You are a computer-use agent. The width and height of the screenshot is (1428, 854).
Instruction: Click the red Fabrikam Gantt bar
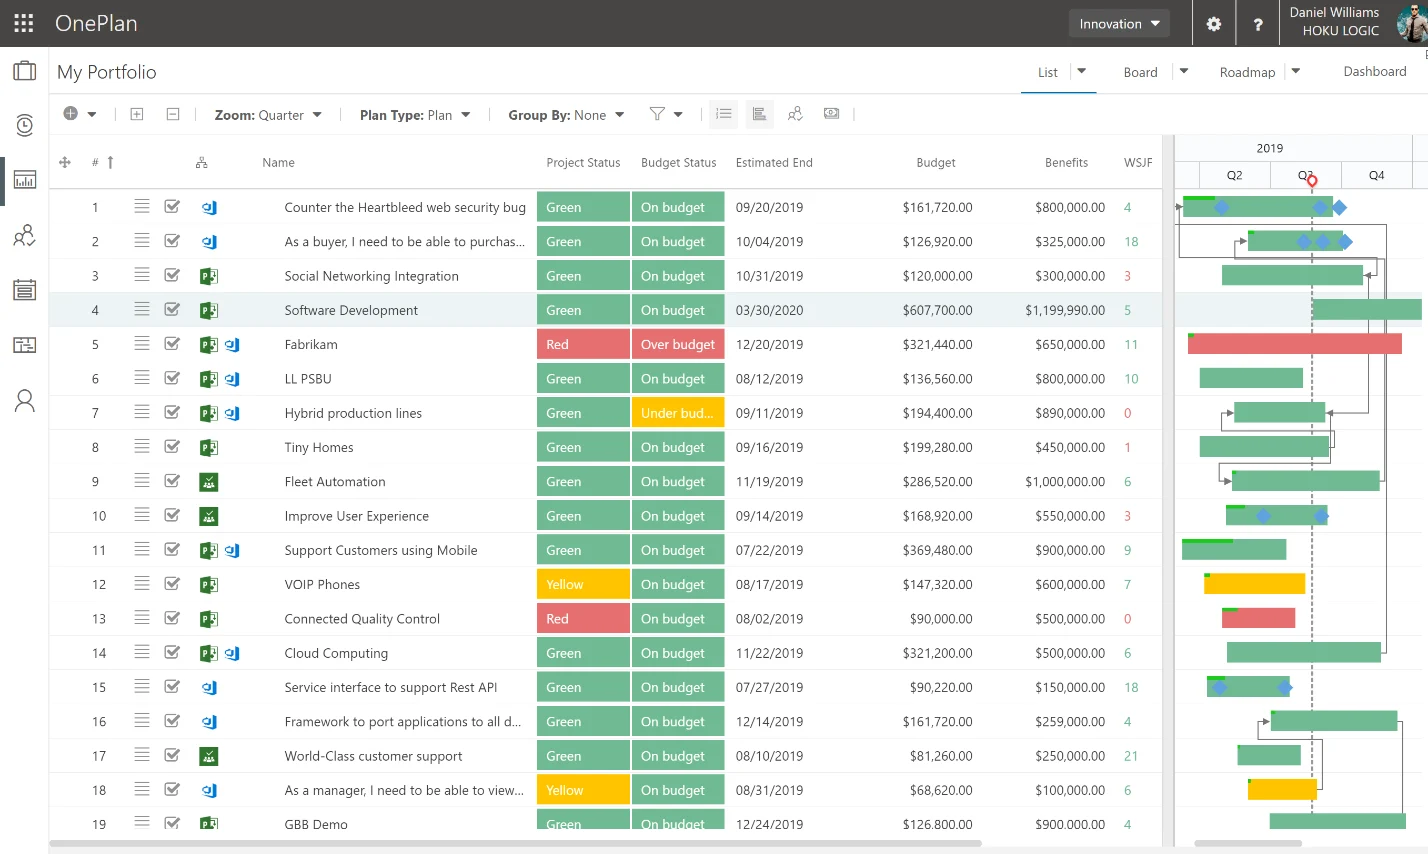(1295, 344)
